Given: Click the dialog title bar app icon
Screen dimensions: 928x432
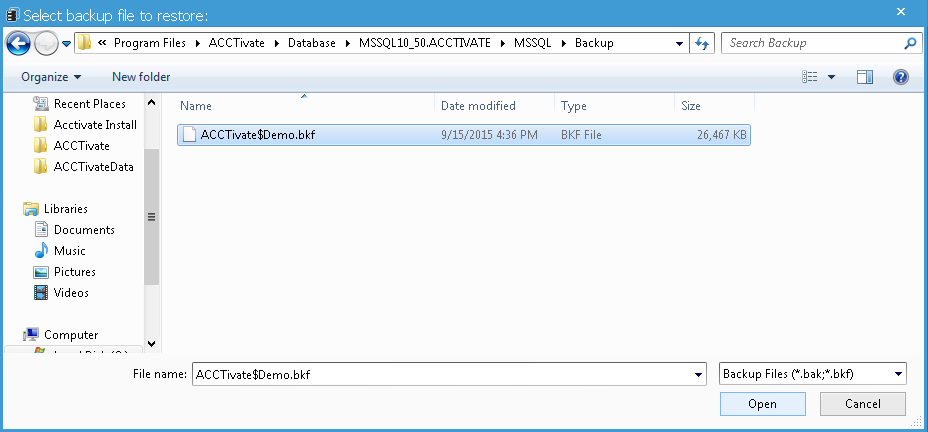Looking at the screenshot, I should (12, 14).
